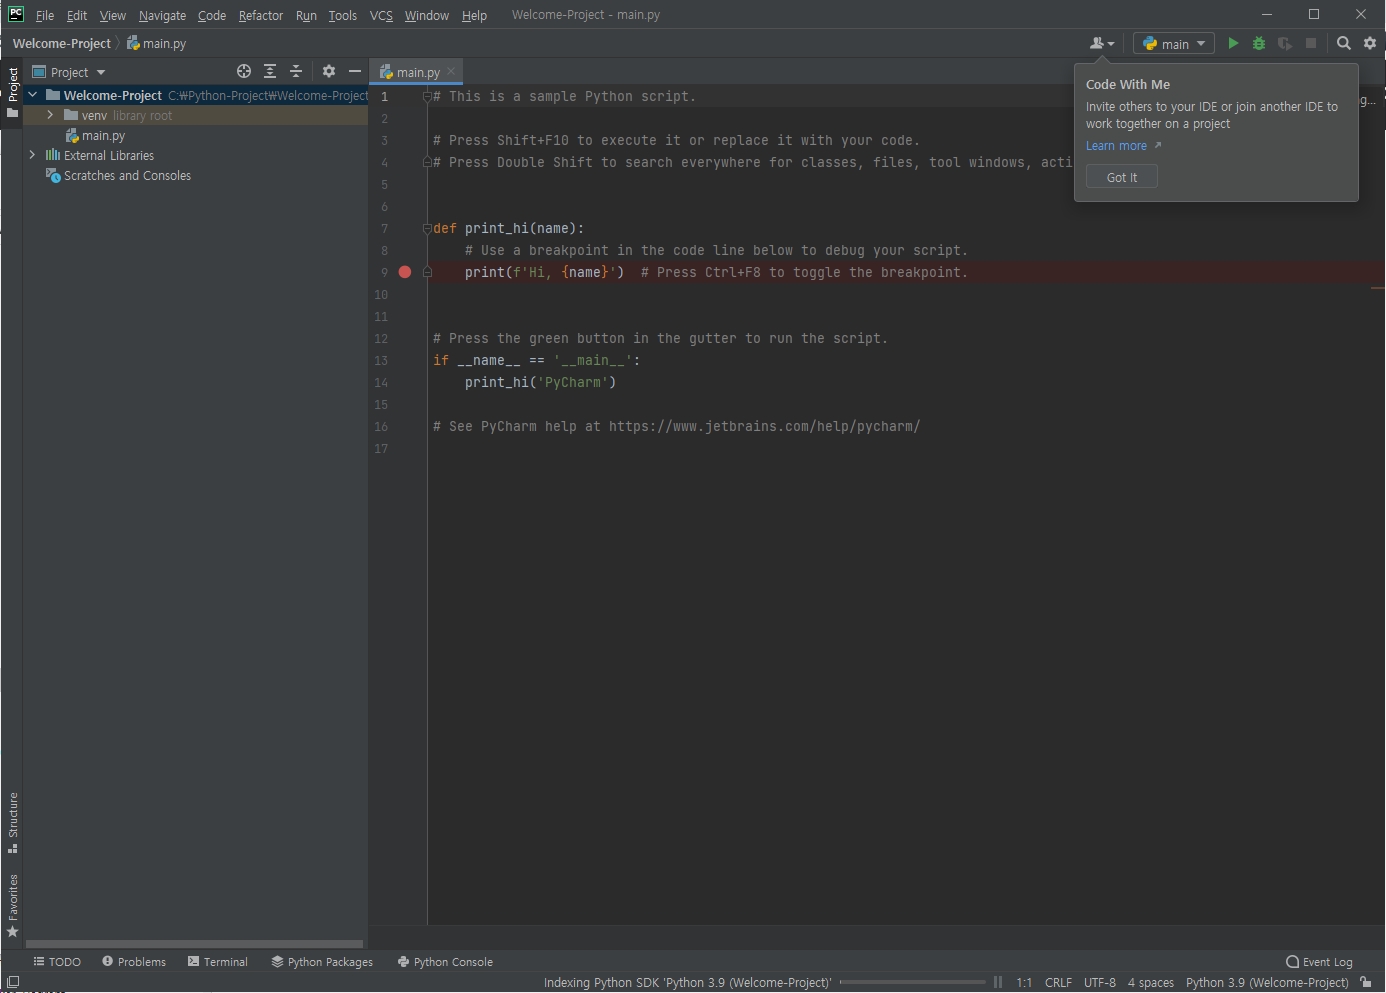Click Run with Coverage icon
This screenshot has height=993, width=1386.
coord(1285,43)
